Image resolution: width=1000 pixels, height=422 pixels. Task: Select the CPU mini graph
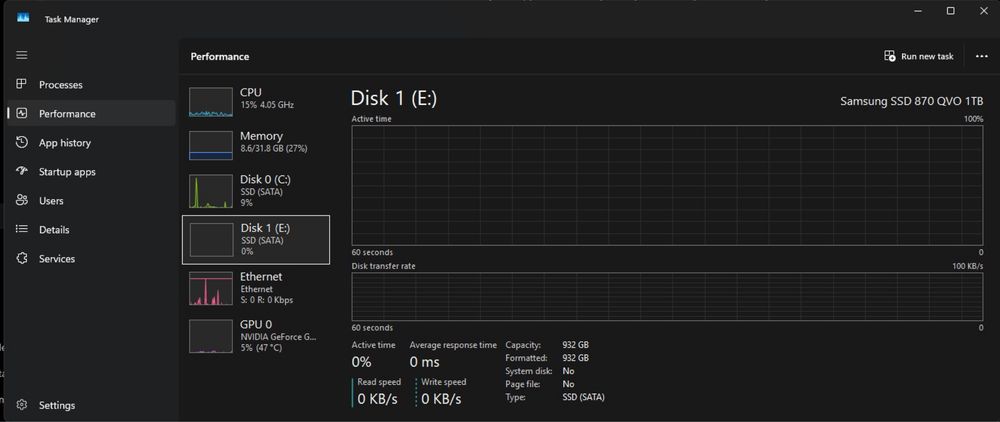click(x=210, y=102)
